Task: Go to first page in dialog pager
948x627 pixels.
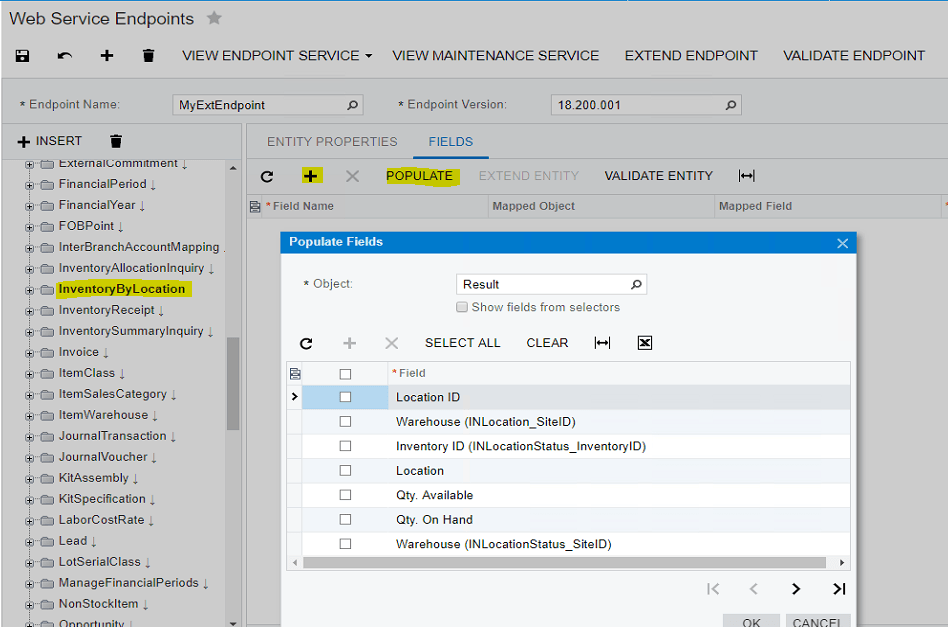Action: click(x=713, y=589)
